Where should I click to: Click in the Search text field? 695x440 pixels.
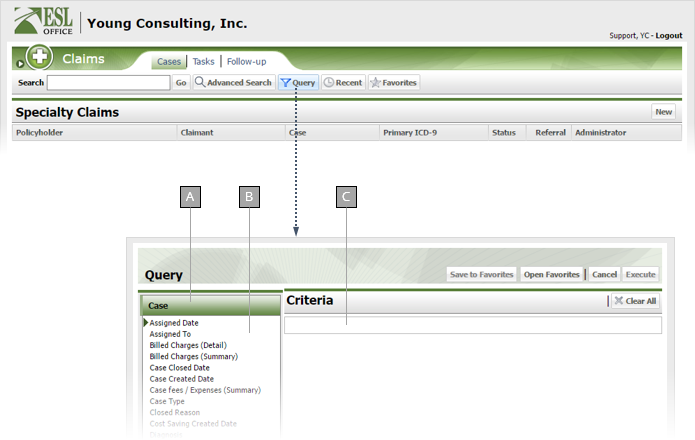pos(107,83)
